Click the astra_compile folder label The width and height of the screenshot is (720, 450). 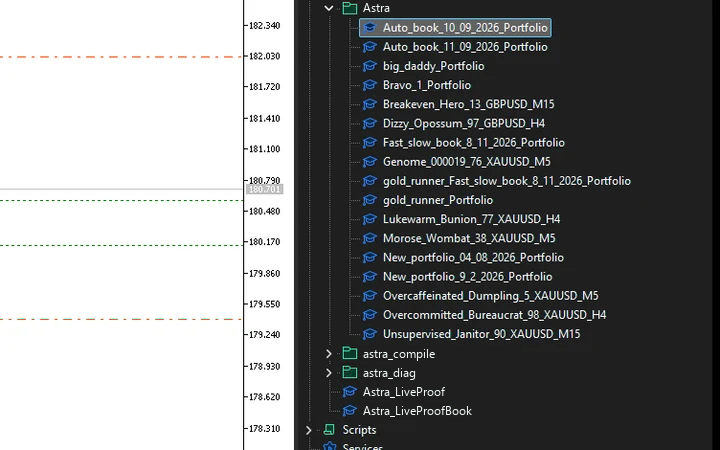pyautogui.click(x=399, y=354)
